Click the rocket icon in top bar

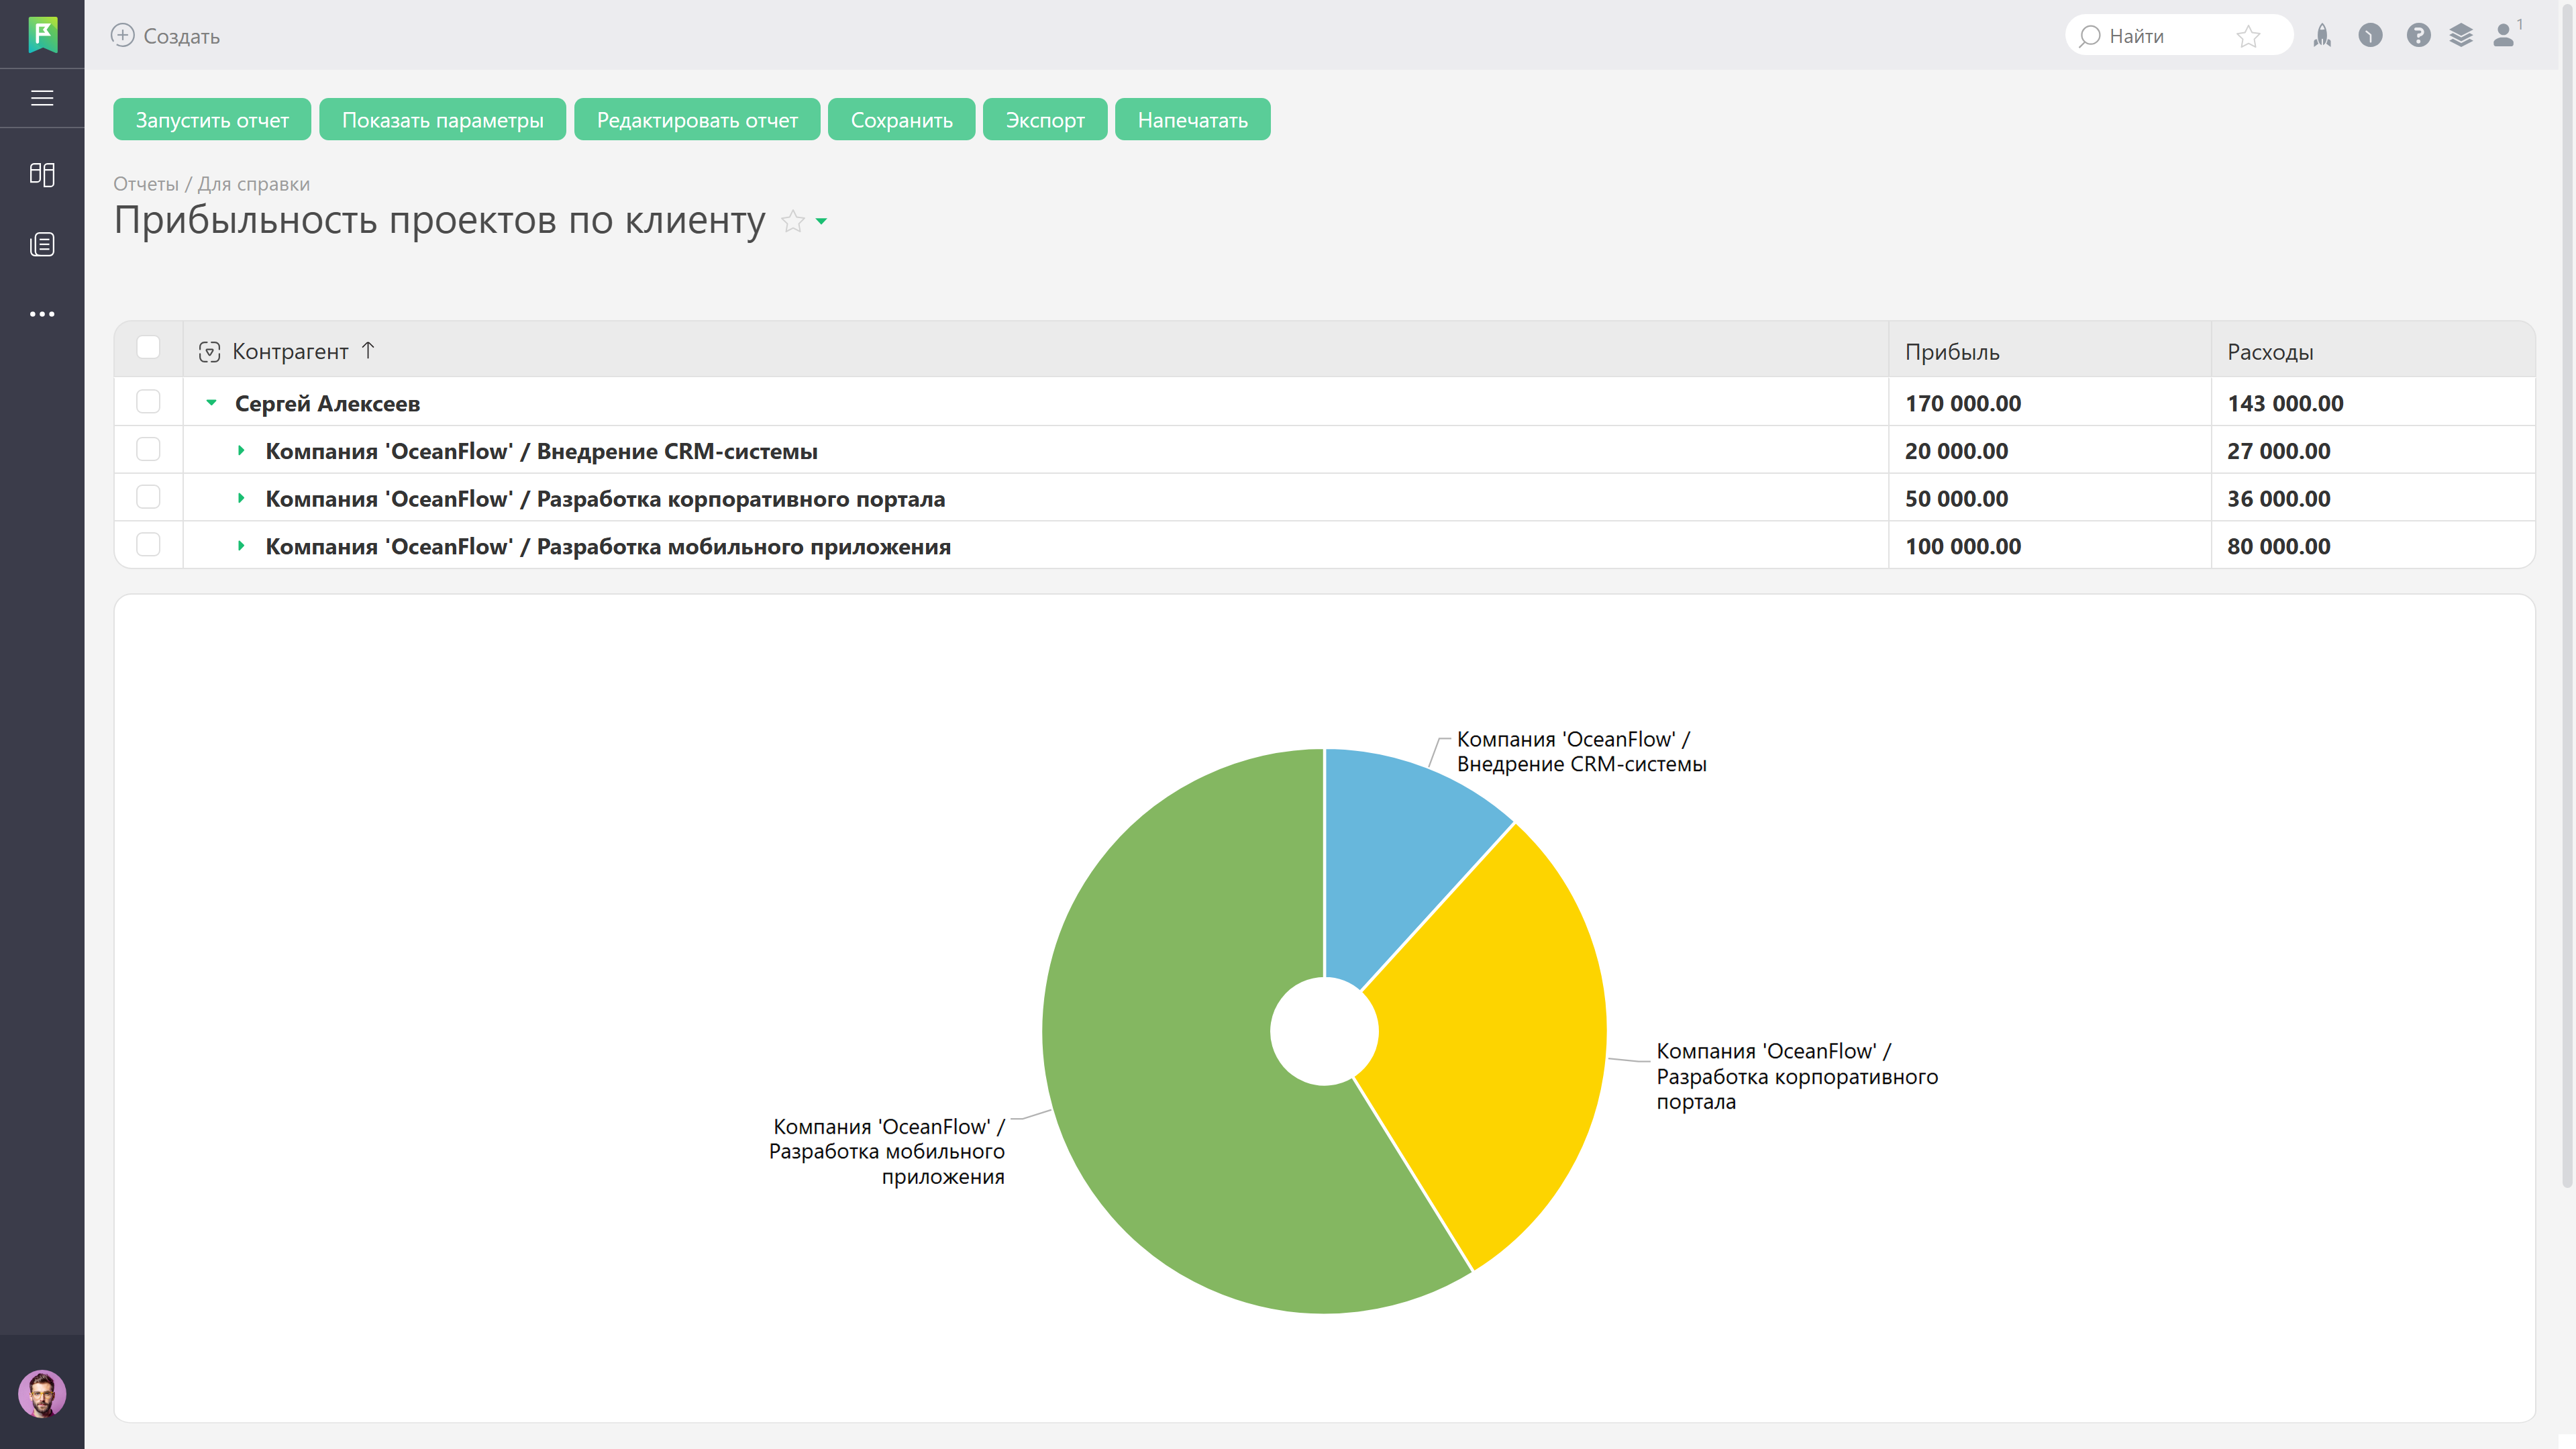click(x=2322, y=36)
